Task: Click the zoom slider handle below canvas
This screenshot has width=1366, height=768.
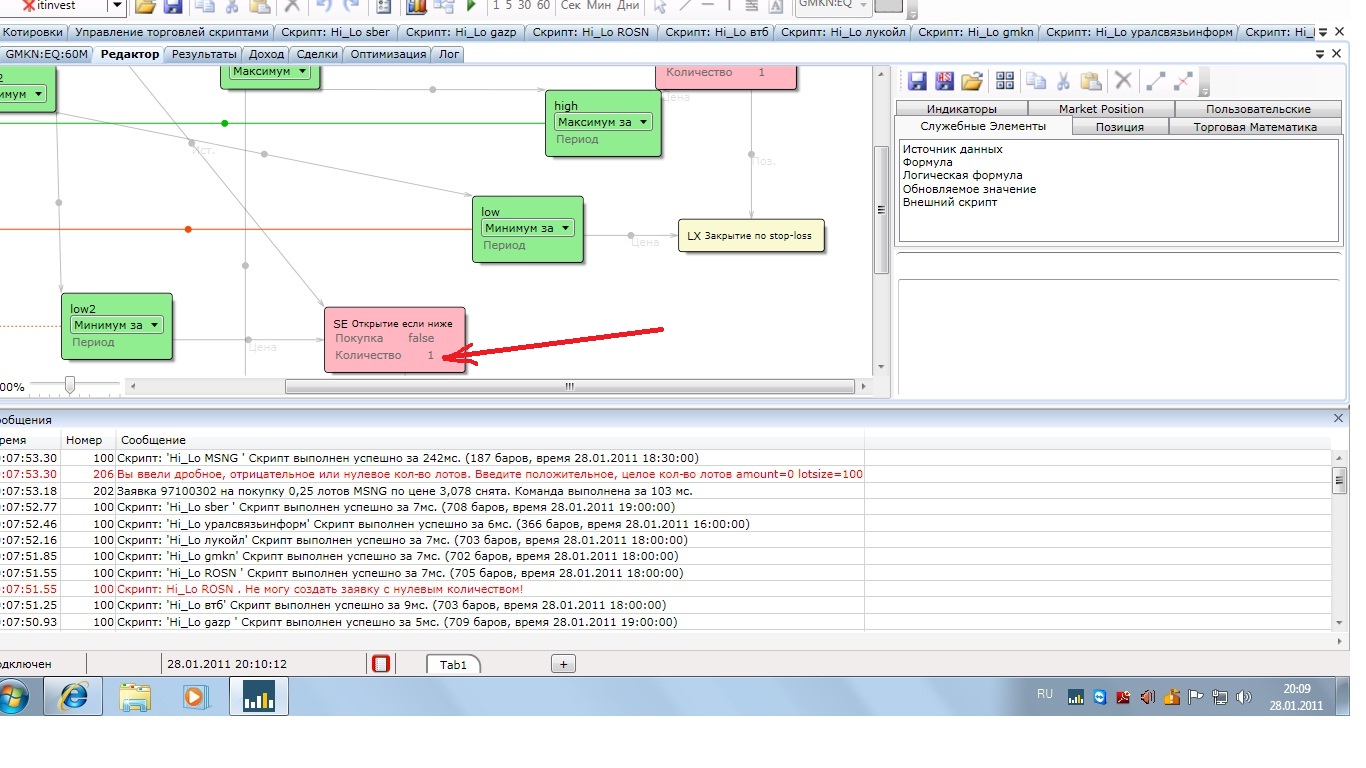Action: (x=70, y=385)
